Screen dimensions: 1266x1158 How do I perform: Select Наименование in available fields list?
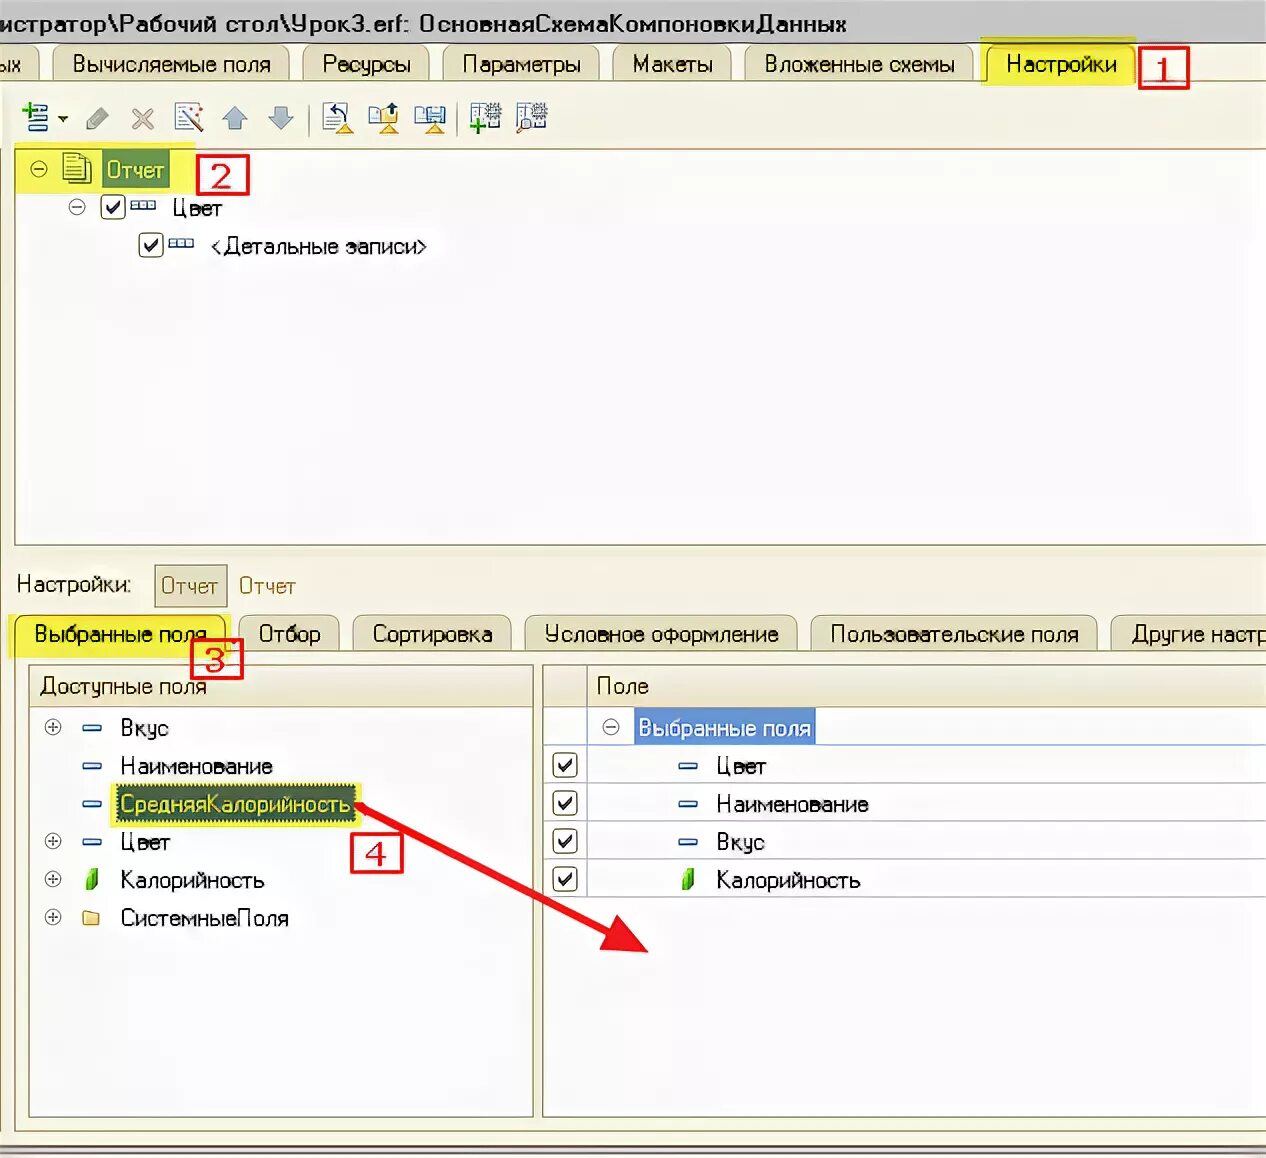(196, 766)
